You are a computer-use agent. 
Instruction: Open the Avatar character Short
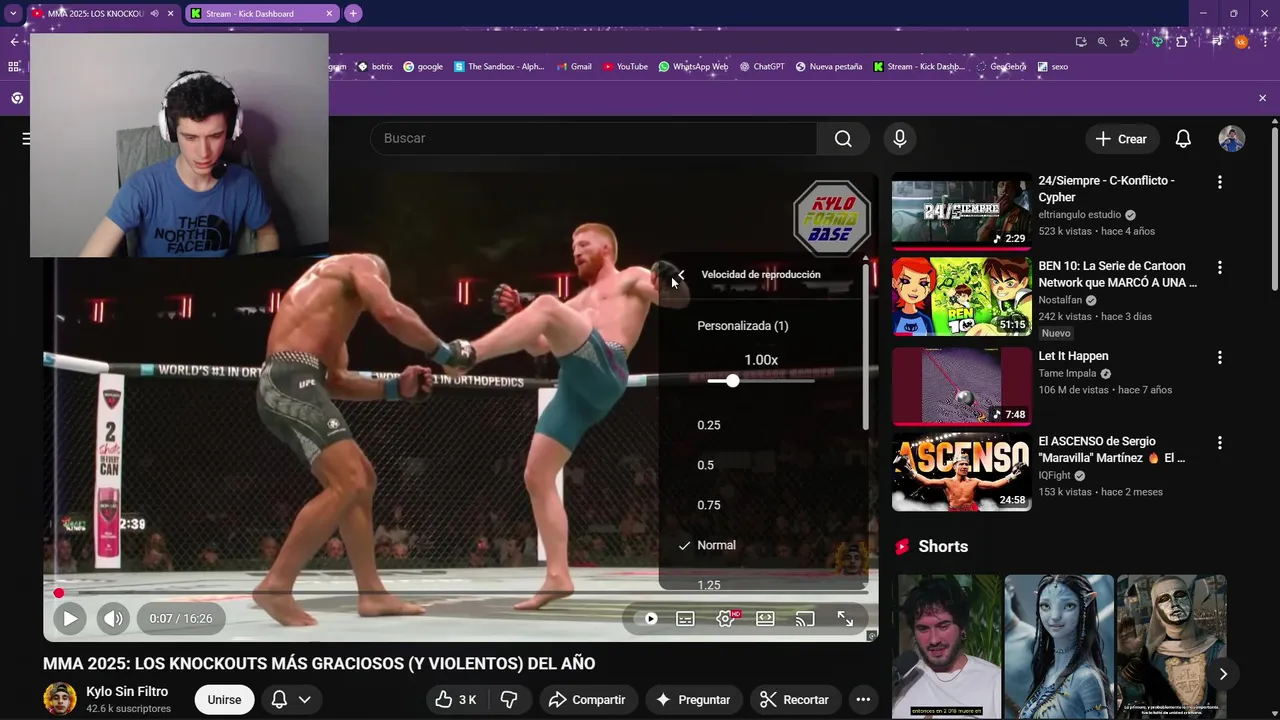(x=1058, y=646)
